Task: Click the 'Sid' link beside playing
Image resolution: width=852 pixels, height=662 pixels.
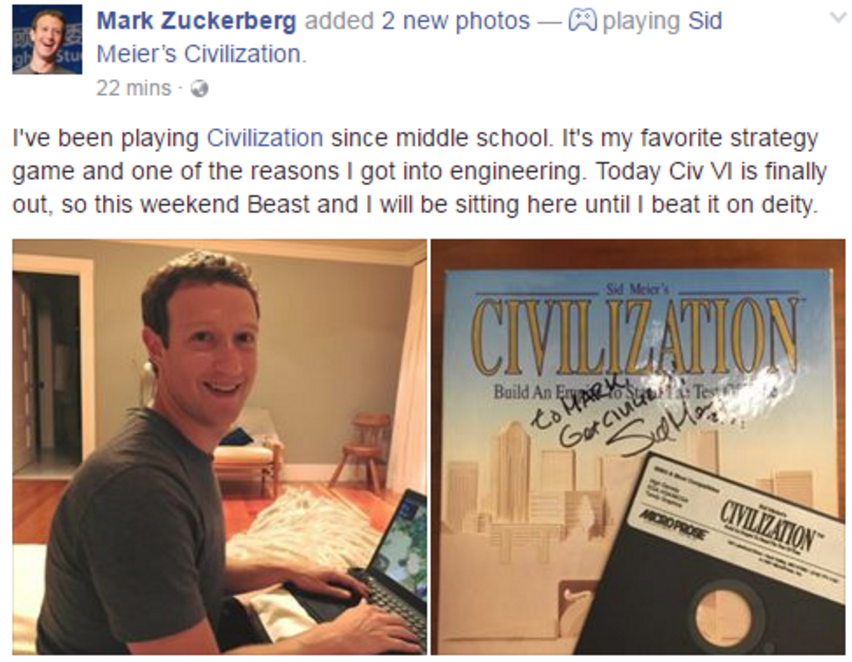Action: (705, 21)
